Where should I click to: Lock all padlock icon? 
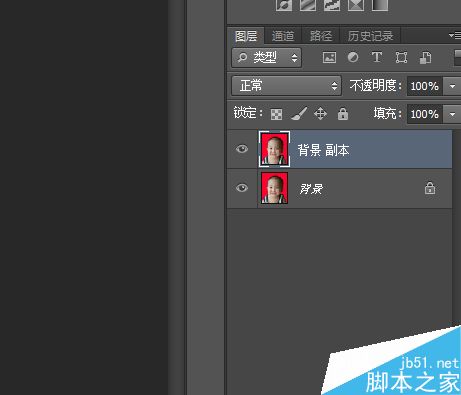pyautogui.click(x=343, y=114)
